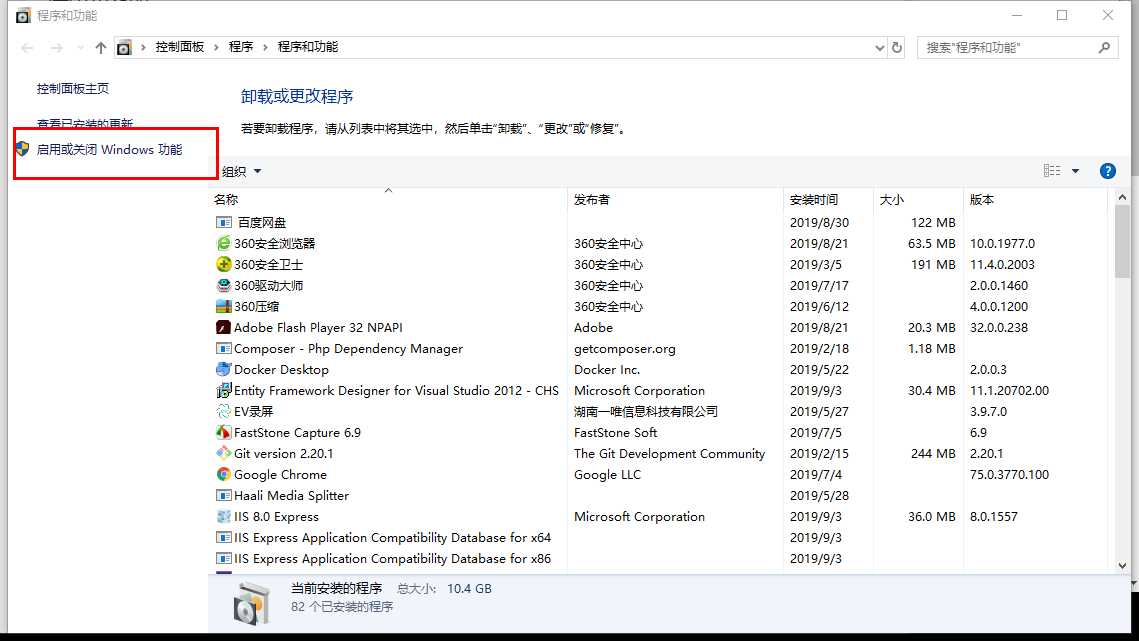Click 控制面板 breadcrumb segment
Viewport: 1139px width, 641px height.
pyautogui.click(x=179, y=47)
